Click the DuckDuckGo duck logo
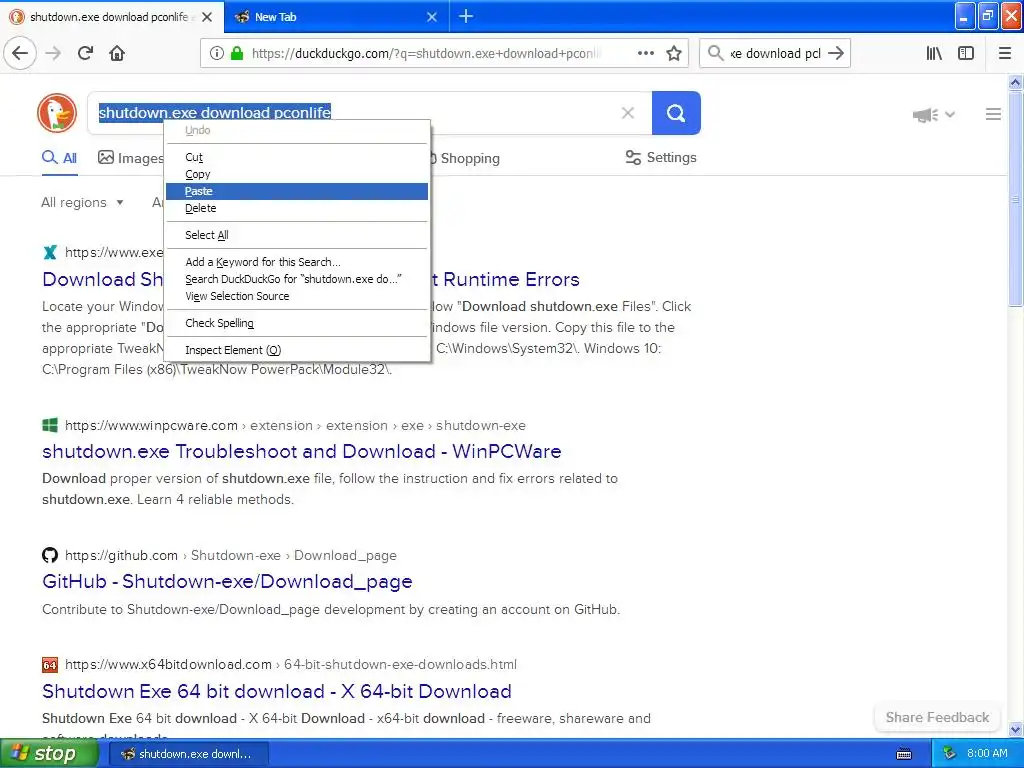The height and width of the screenshot is (768, 1024). [x=57, y=113]
